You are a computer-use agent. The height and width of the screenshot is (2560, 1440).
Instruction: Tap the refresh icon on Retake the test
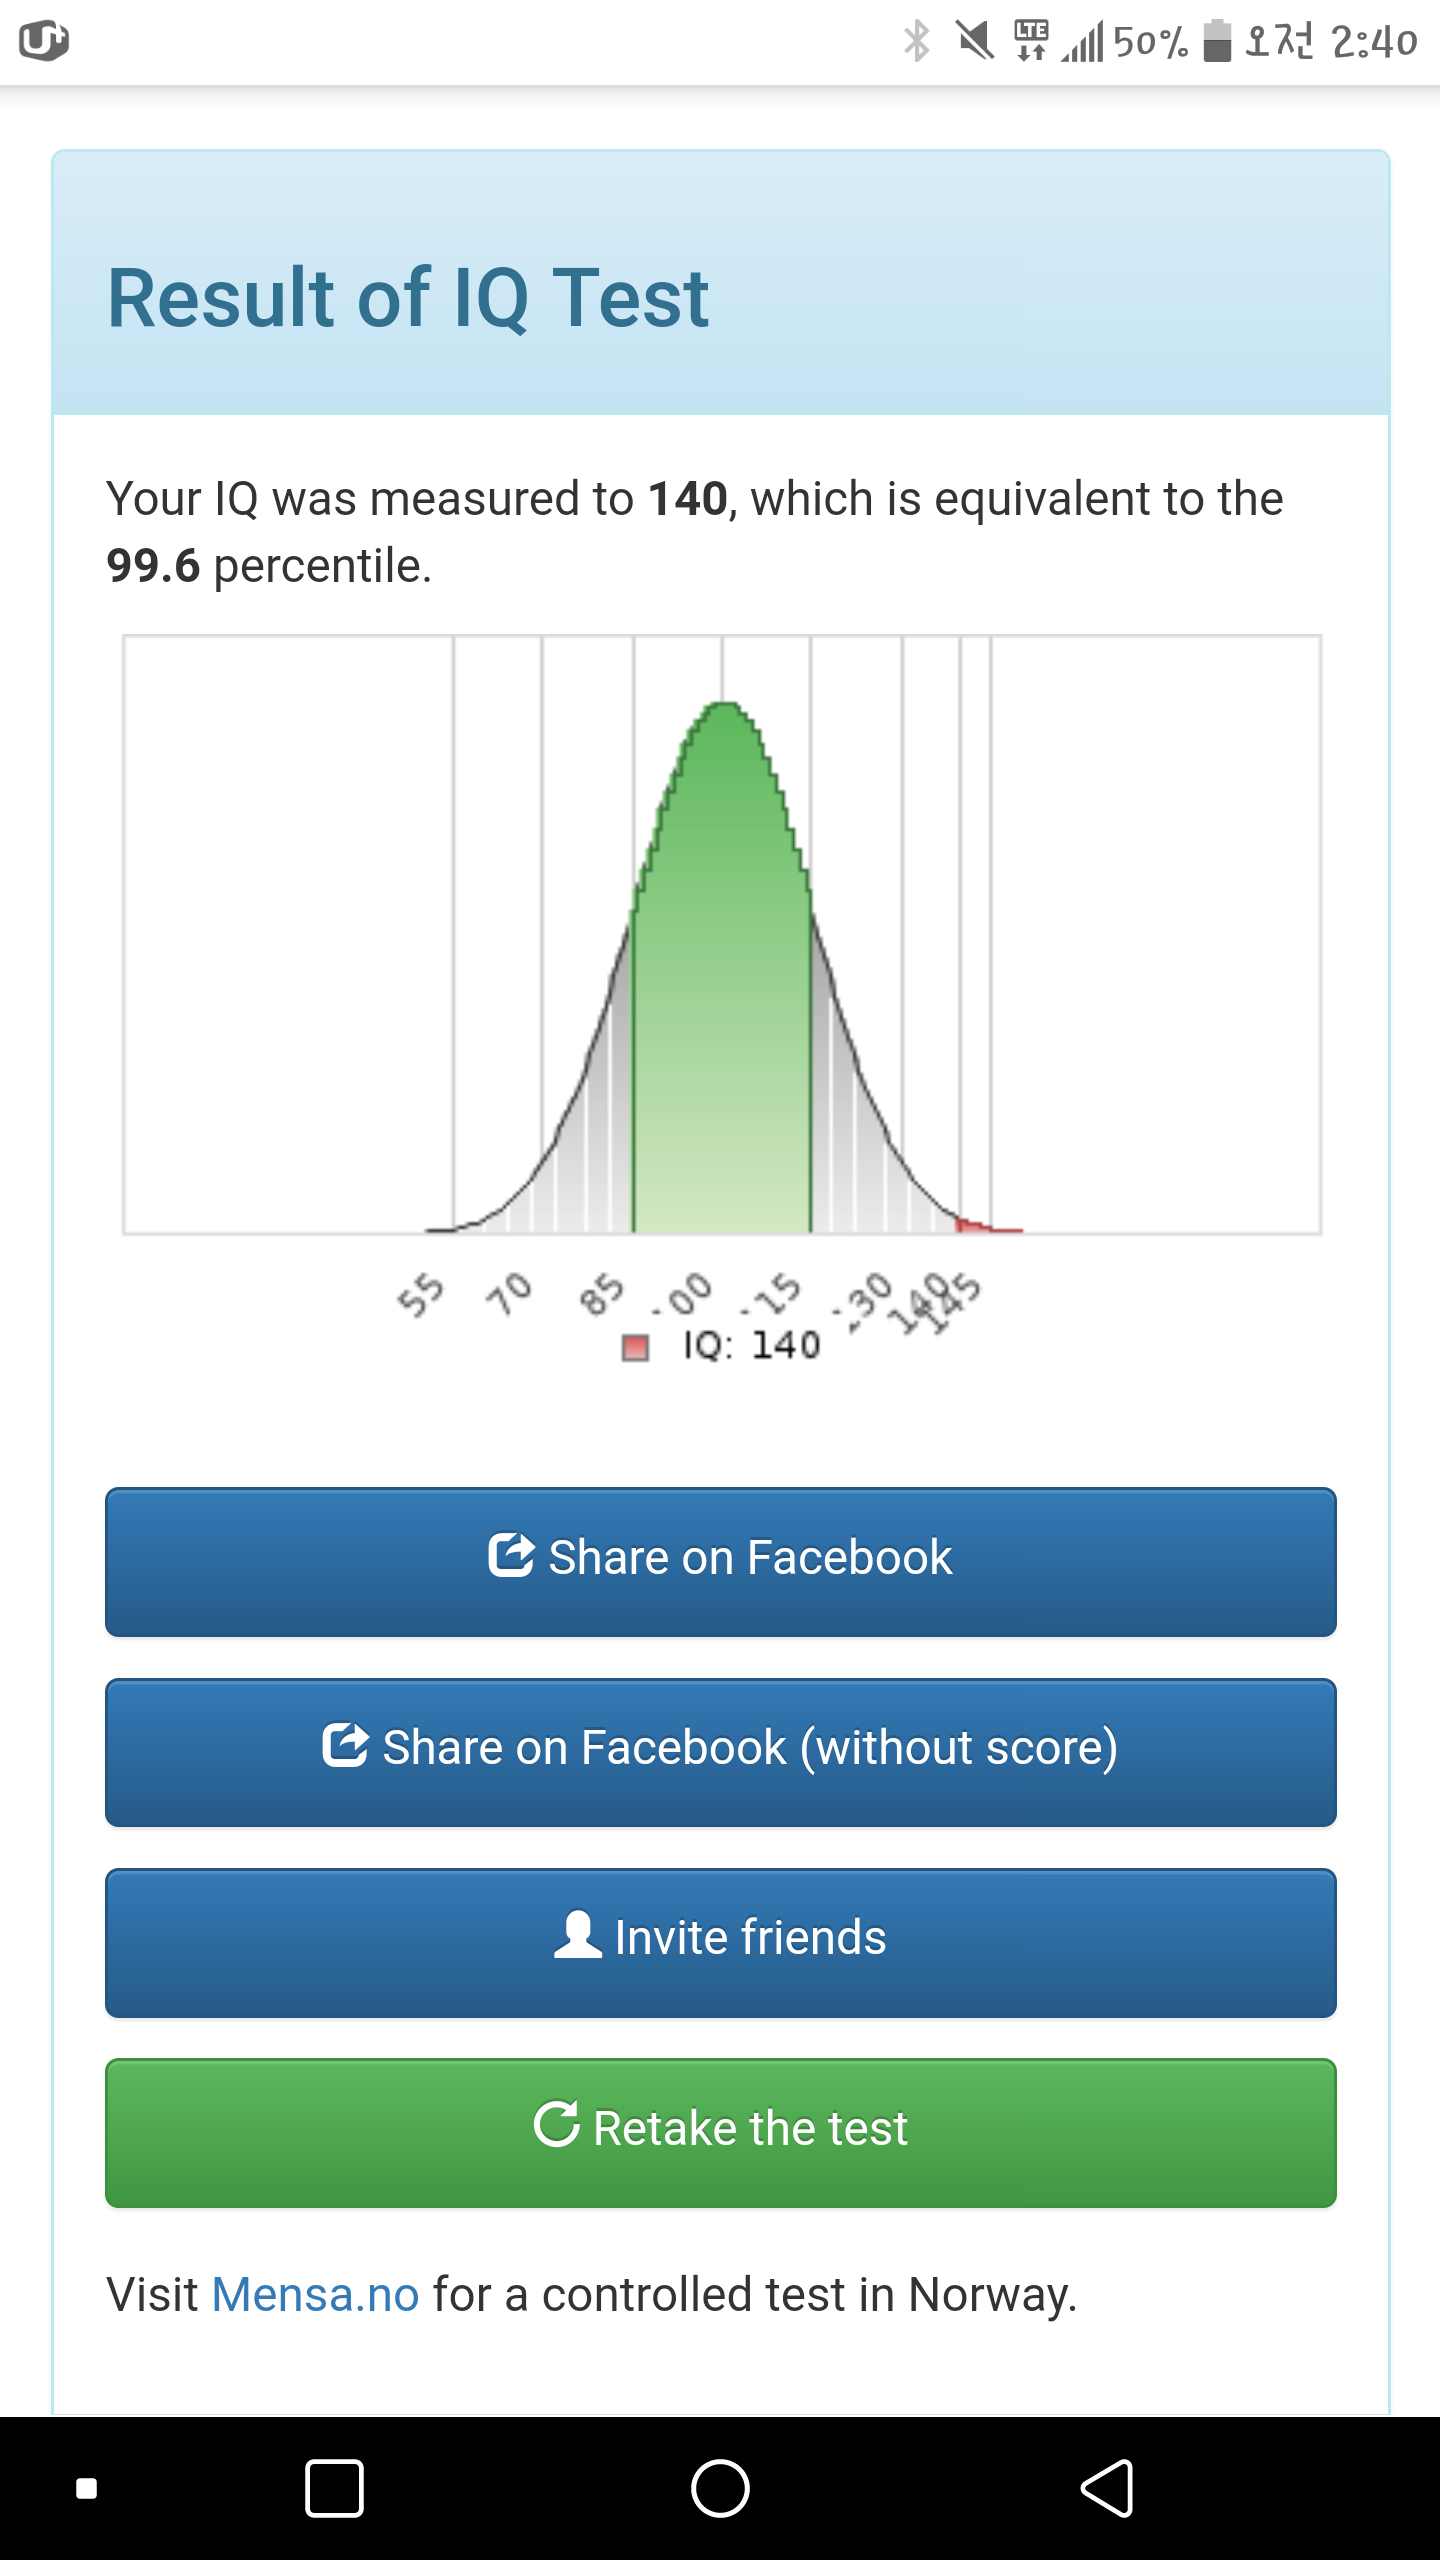tap(557, 2124)
